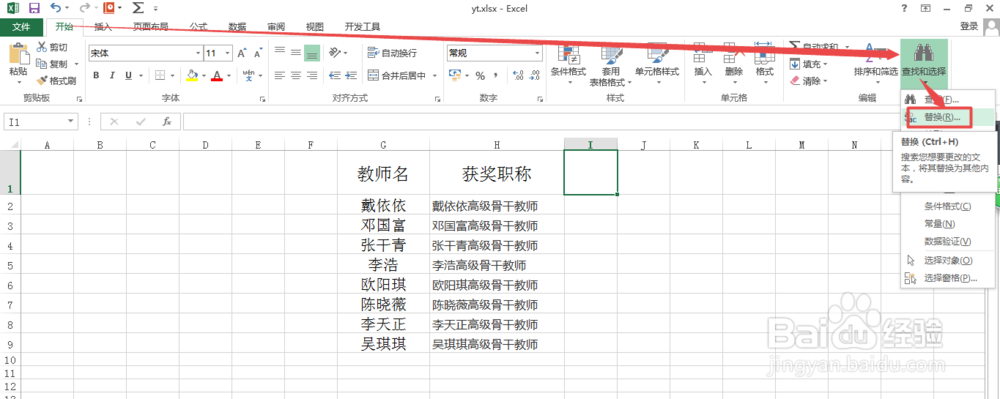Save the workbook with the floppy icon
The width and height of the screenshot is (1000, 399).
click(34, 8)
